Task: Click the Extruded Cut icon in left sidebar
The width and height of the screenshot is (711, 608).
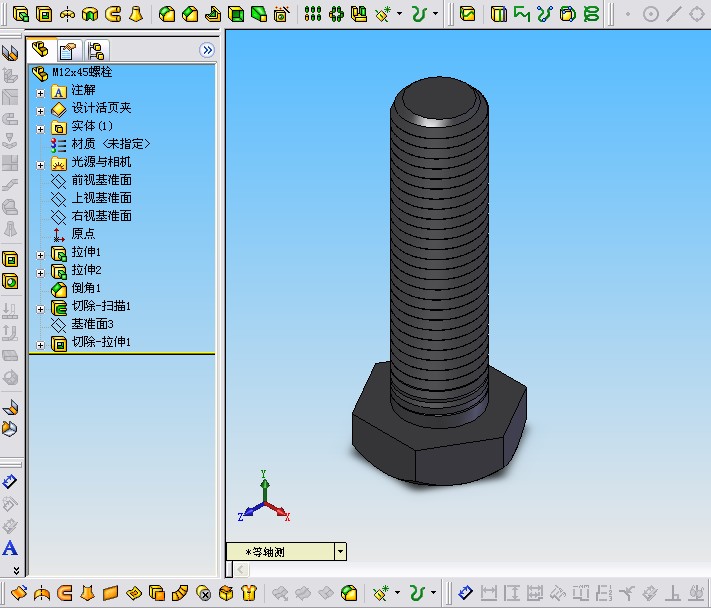Action: point(10,260)
